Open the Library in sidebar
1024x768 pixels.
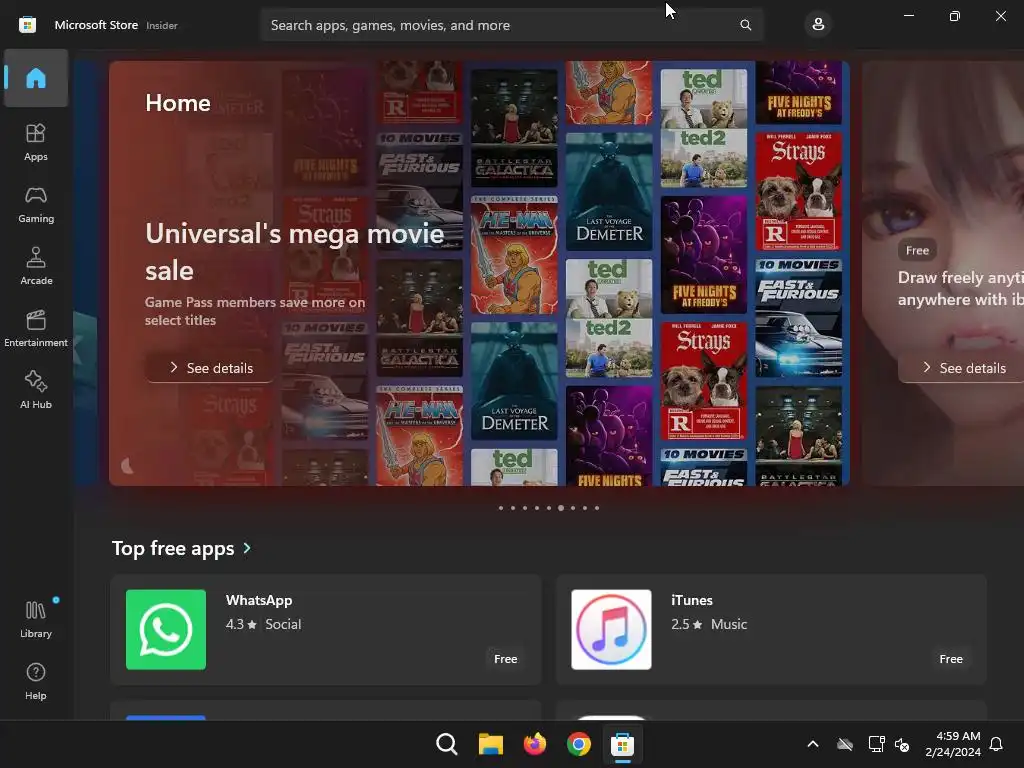pos(36,619)
